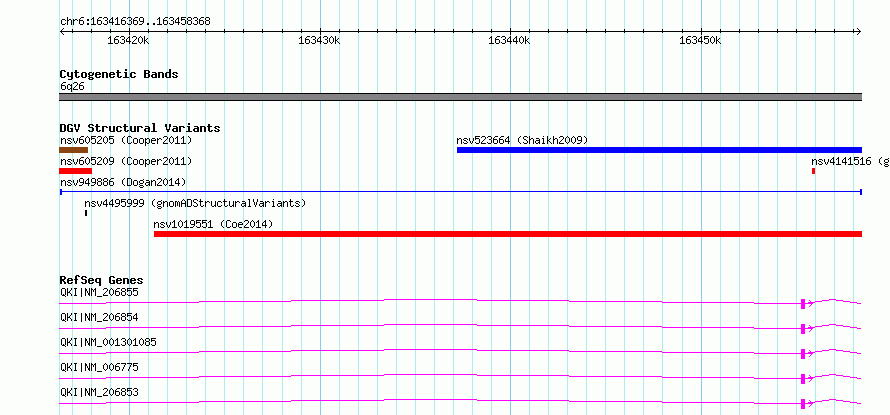Click the red nsv605209 variant bar
The image size is (890, 415).
coord(75,171)
